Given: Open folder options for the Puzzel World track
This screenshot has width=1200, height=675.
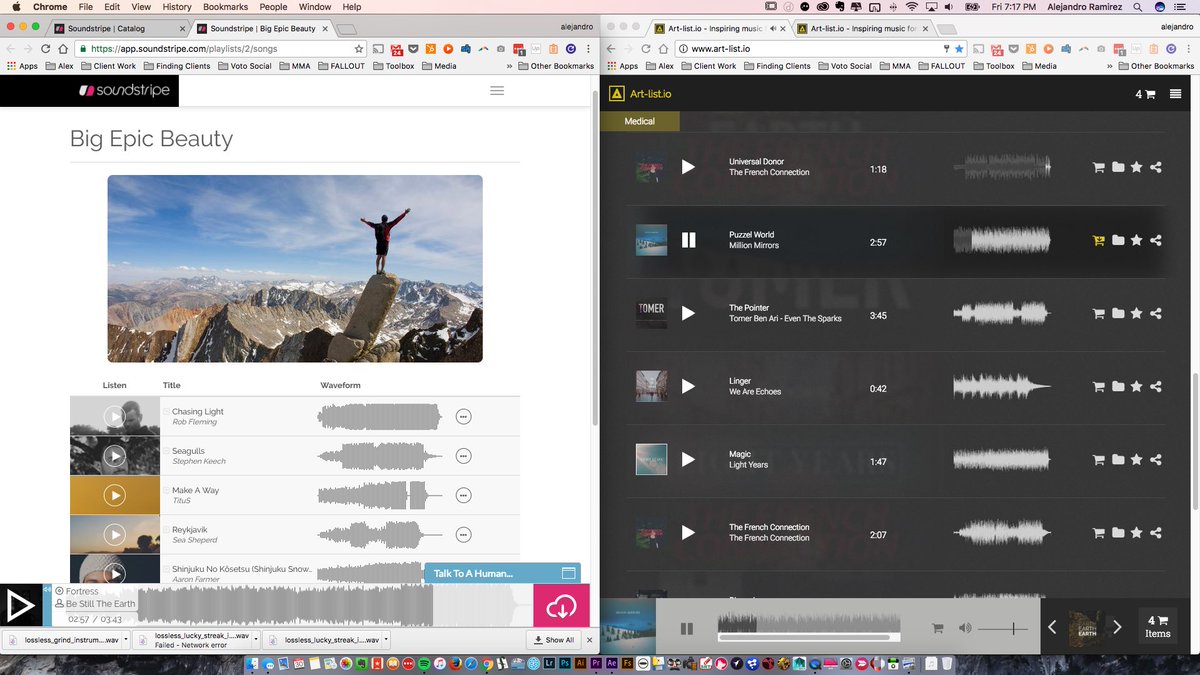Looking at the screenshot, I should tap(1118, 240).
